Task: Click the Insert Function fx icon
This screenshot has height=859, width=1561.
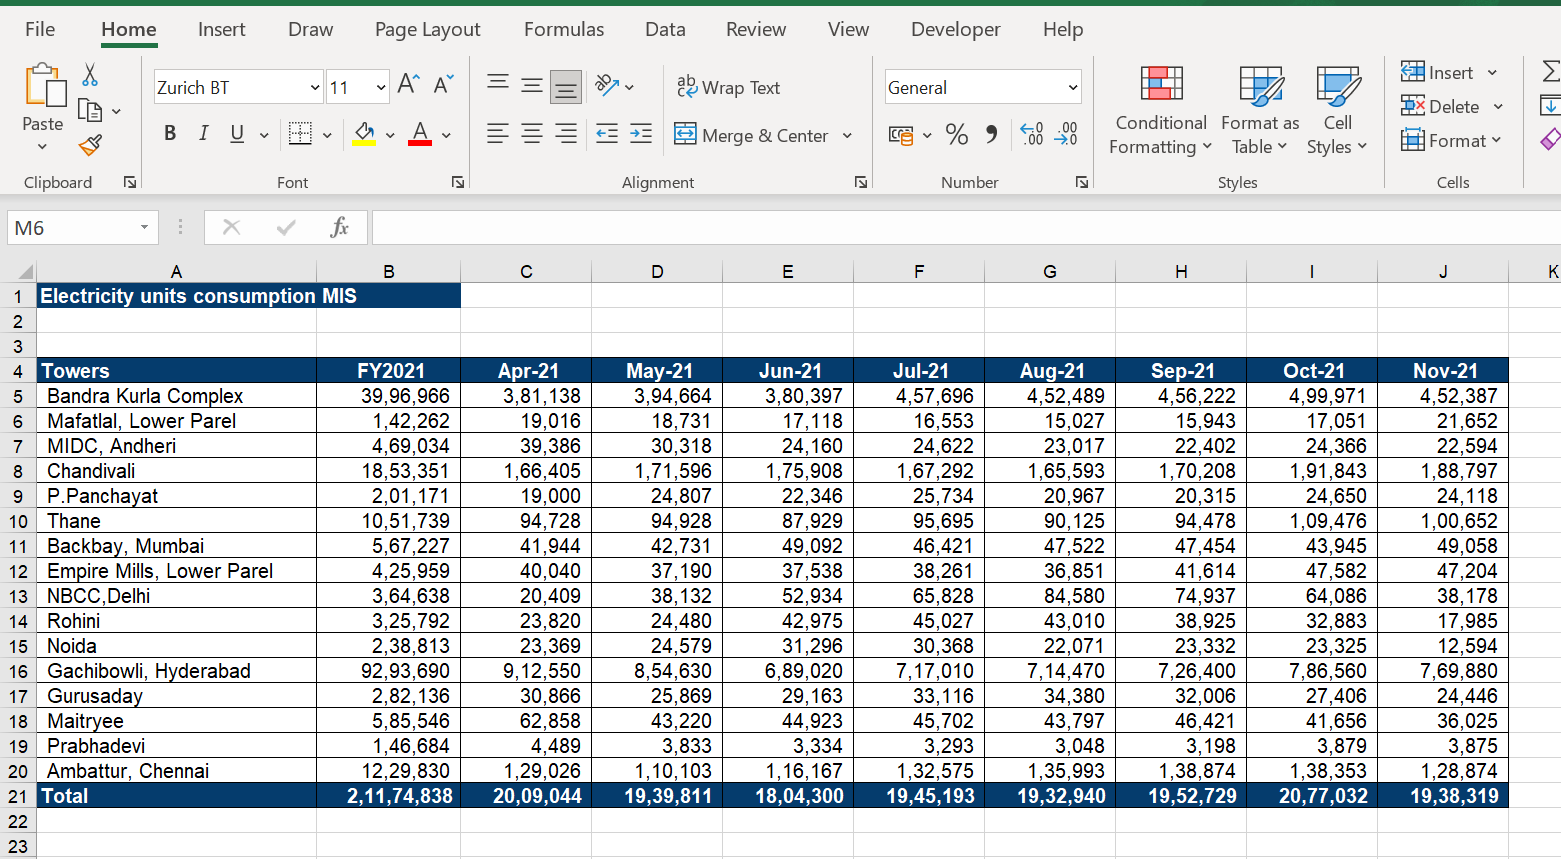Action: [339, 228]
